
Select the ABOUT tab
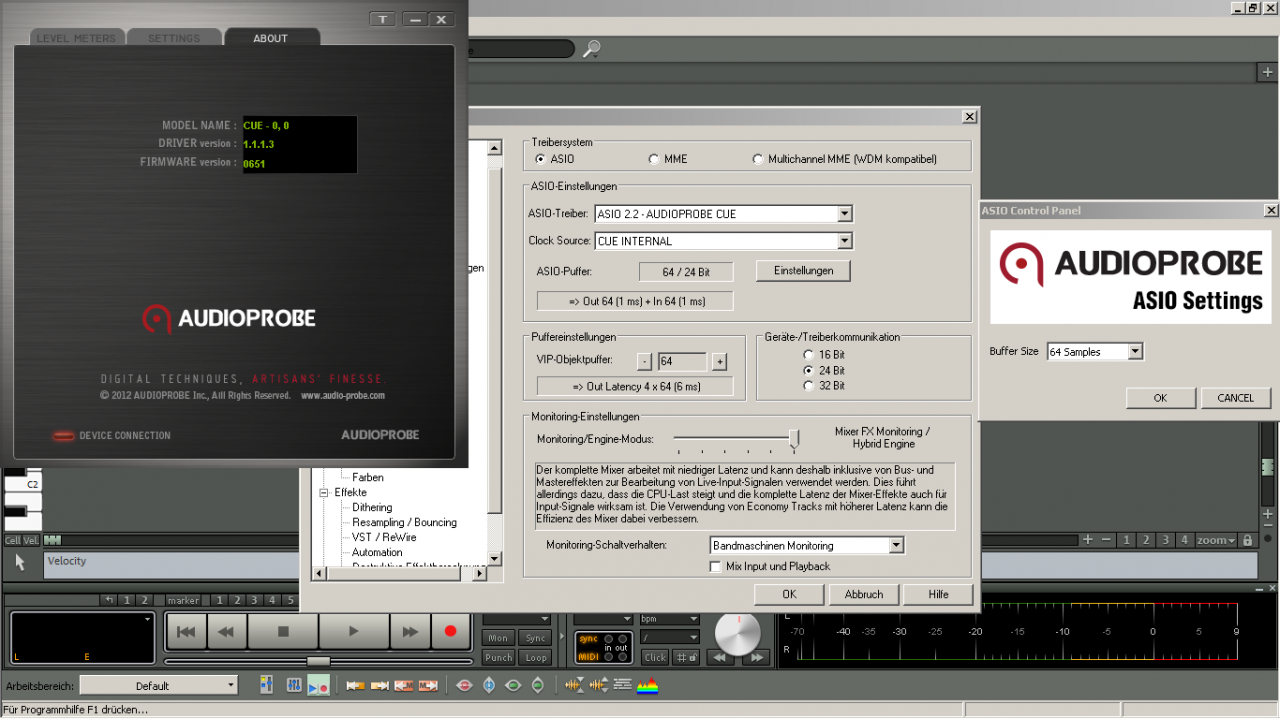pyautogui.click(x=271, y=38)
